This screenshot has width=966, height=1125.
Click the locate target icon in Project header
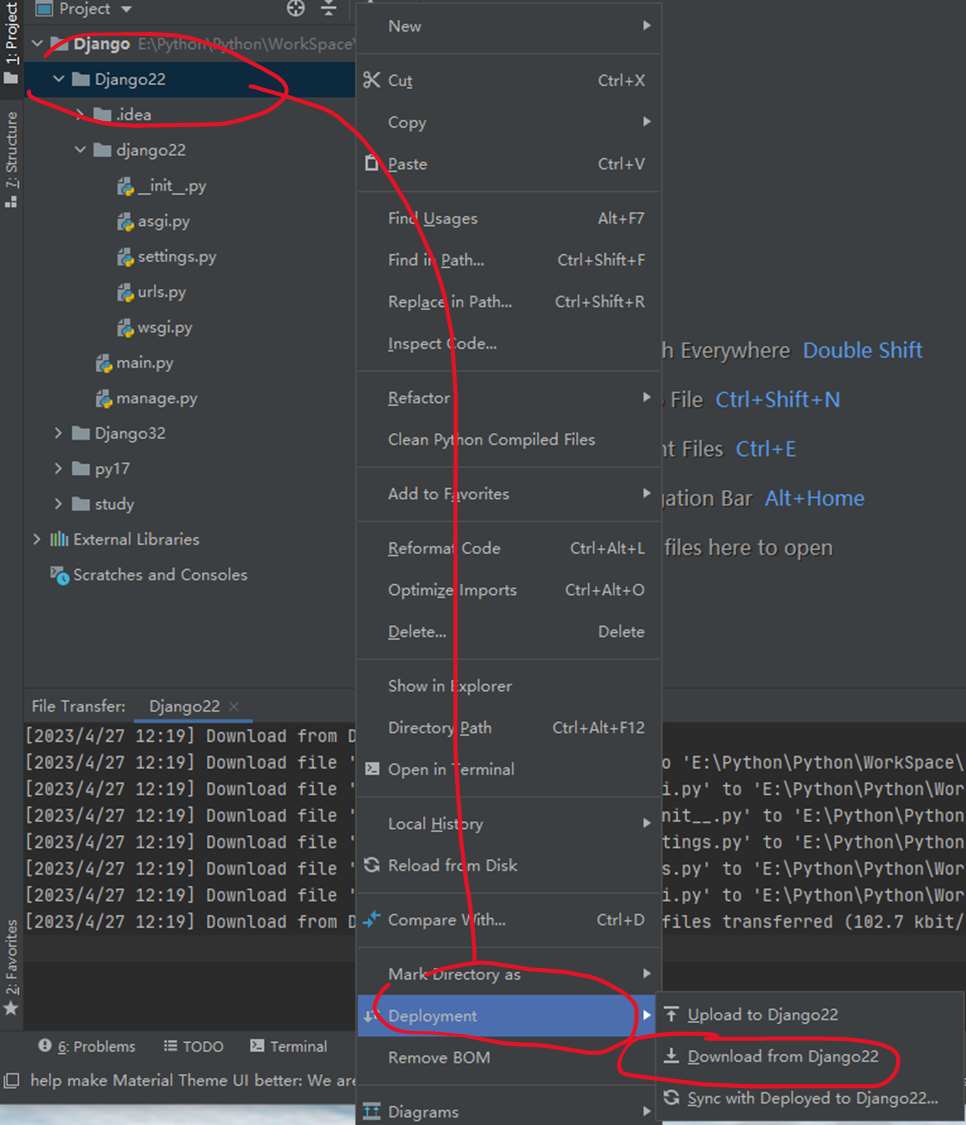pyautogui.click(x=296, y=9)
